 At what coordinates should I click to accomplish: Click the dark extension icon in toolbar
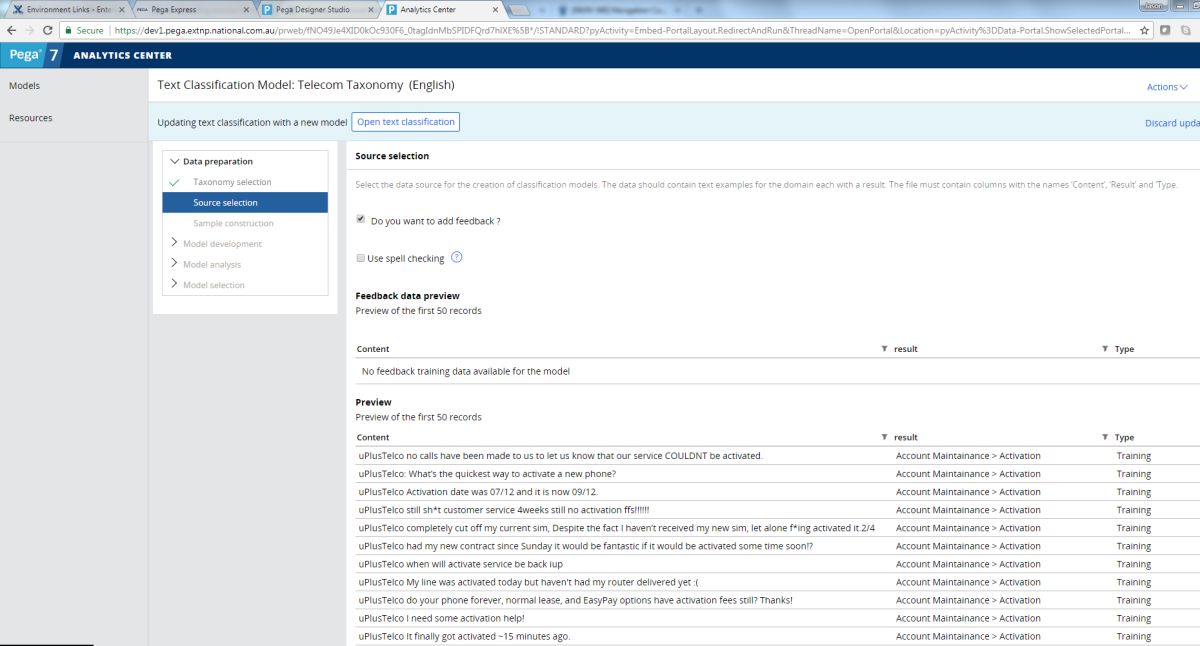tap(1166, 30)
